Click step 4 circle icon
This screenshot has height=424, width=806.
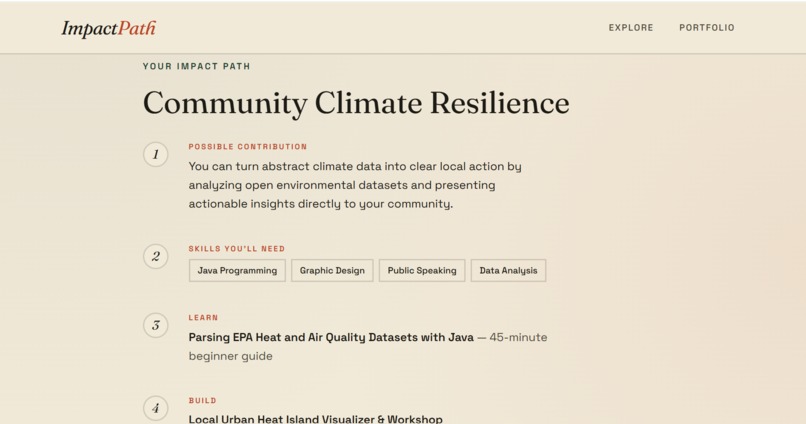[x=156, y=408]
